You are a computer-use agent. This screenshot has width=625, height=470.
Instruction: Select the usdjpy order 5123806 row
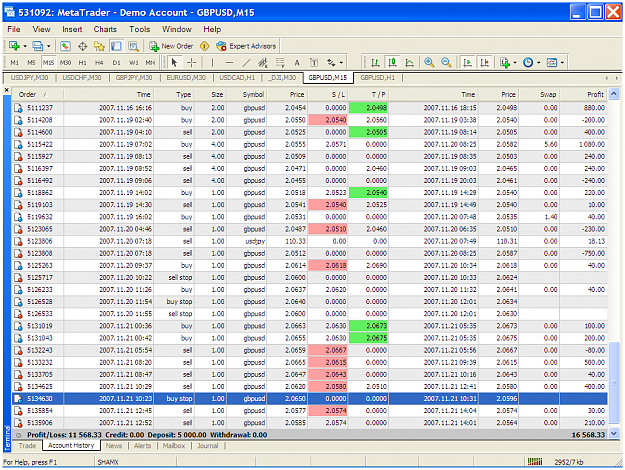click(x=310, y=242)
